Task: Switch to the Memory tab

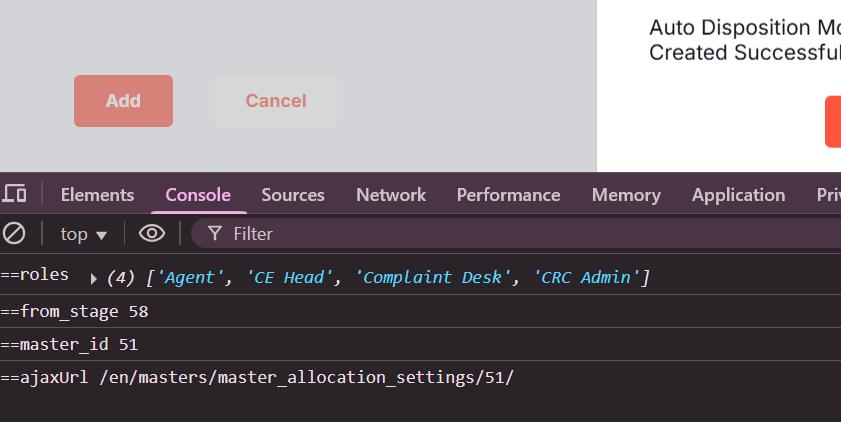Action: point(626,195)
